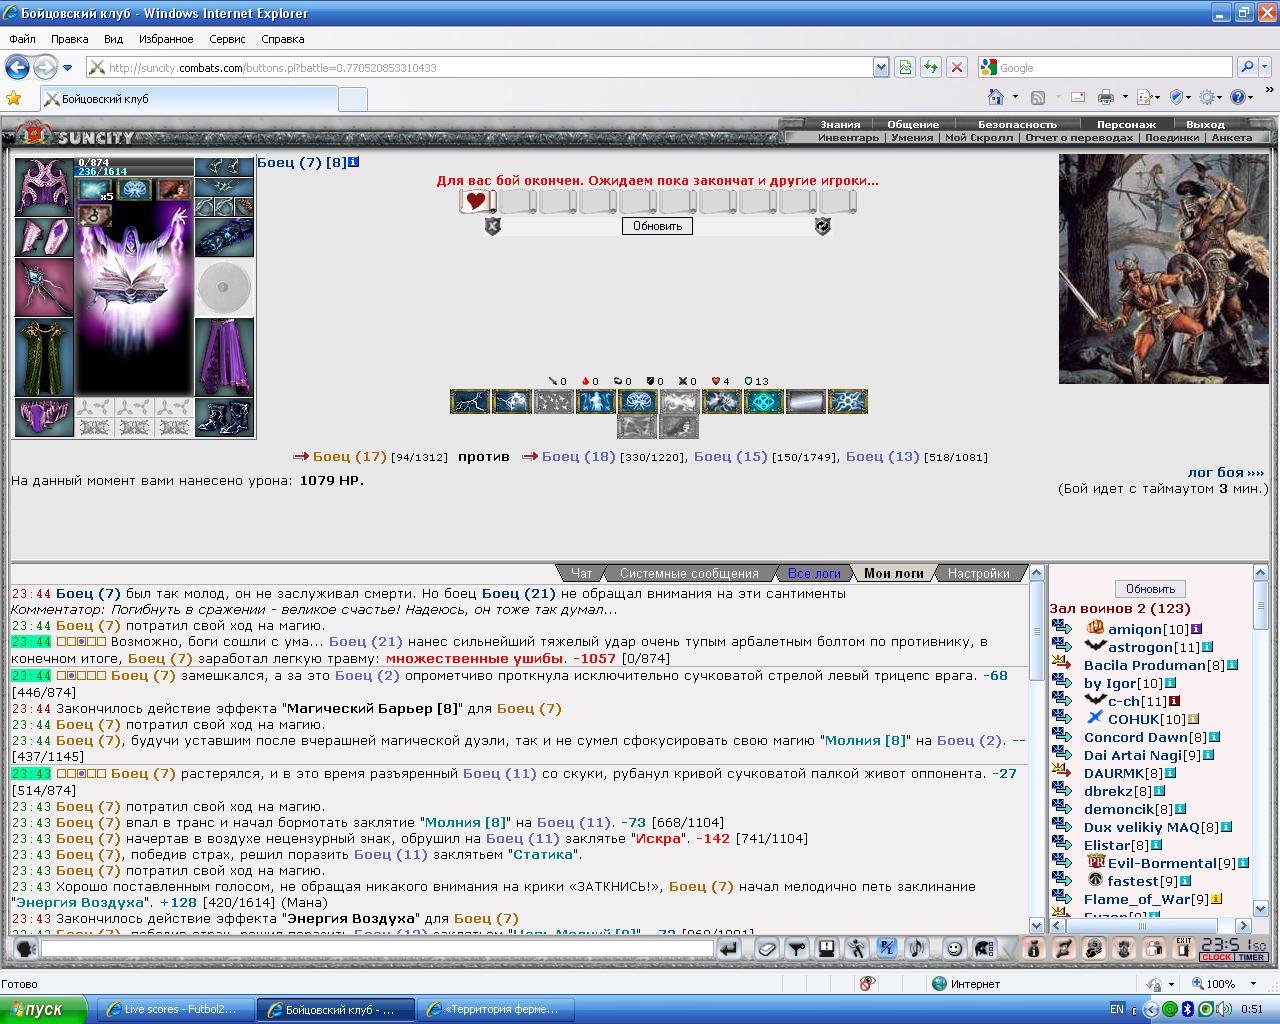Viewport: 1280px width, 1024px height.
Task: Click the white beam spell icon
Action: point(806,402)
